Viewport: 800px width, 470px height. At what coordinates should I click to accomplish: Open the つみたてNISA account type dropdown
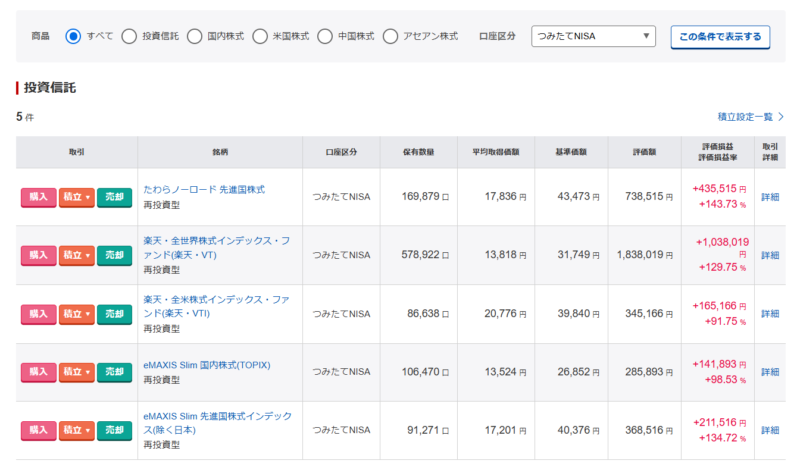click(x=593, y=37)
